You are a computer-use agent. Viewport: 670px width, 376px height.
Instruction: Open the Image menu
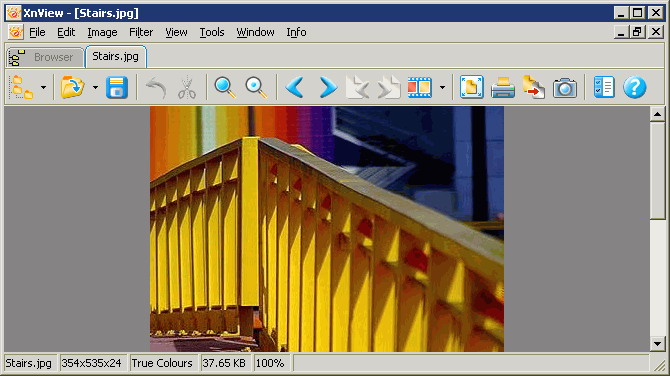(102, 32)
